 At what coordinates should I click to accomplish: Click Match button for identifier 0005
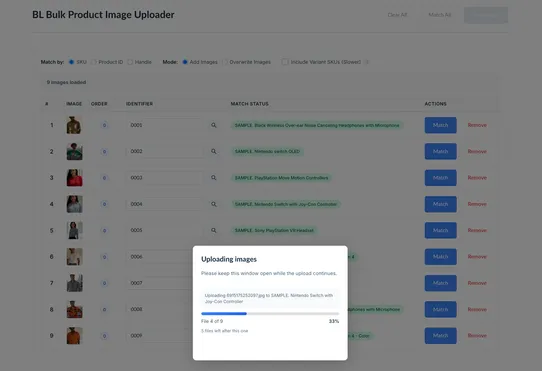(440, 230)
